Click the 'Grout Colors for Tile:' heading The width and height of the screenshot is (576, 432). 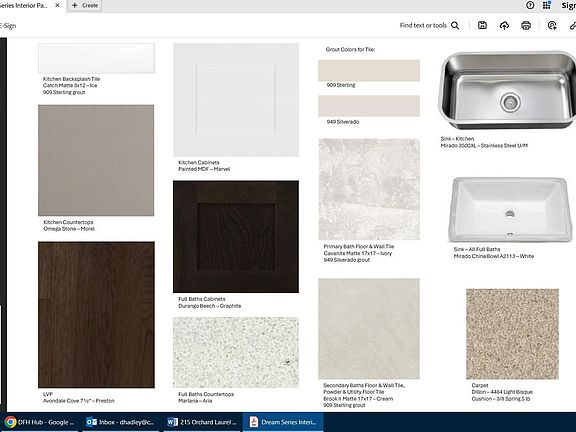pyautogui.click(x=350, y=49)
